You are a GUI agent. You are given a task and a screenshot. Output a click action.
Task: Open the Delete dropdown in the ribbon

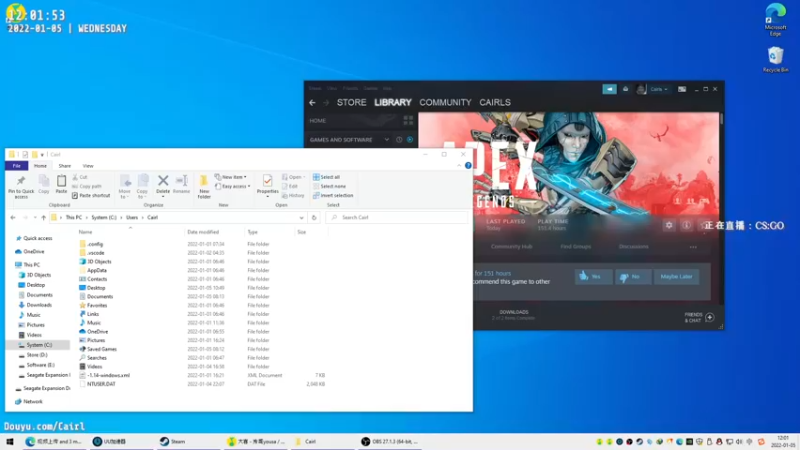tap(163, 197)
